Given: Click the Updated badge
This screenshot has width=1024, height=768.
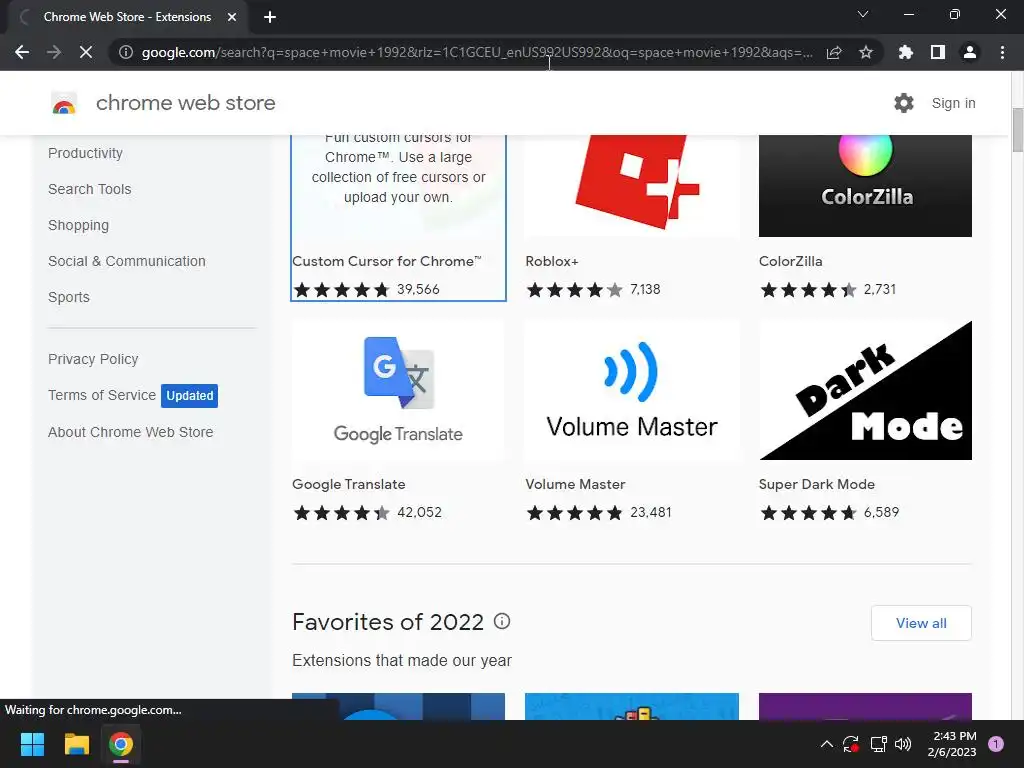Looking at the screenshot, I should click(x=189, y=396).
